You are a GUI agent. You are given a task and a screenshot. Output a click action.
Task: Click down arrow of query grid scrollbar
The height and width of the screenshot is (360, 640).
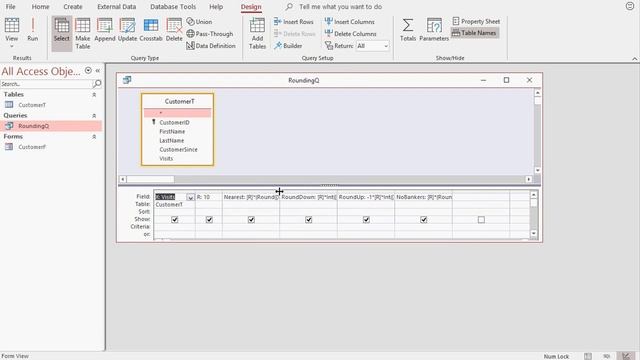[533, 233]
